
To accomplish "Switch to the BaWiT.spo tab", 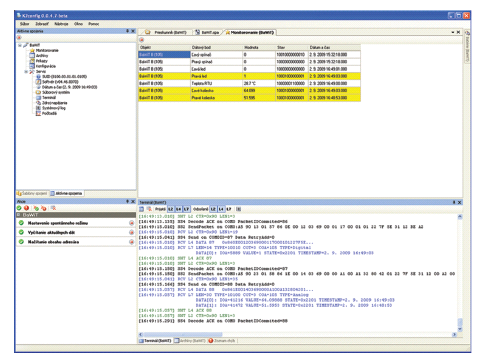I will click(207, 32).
